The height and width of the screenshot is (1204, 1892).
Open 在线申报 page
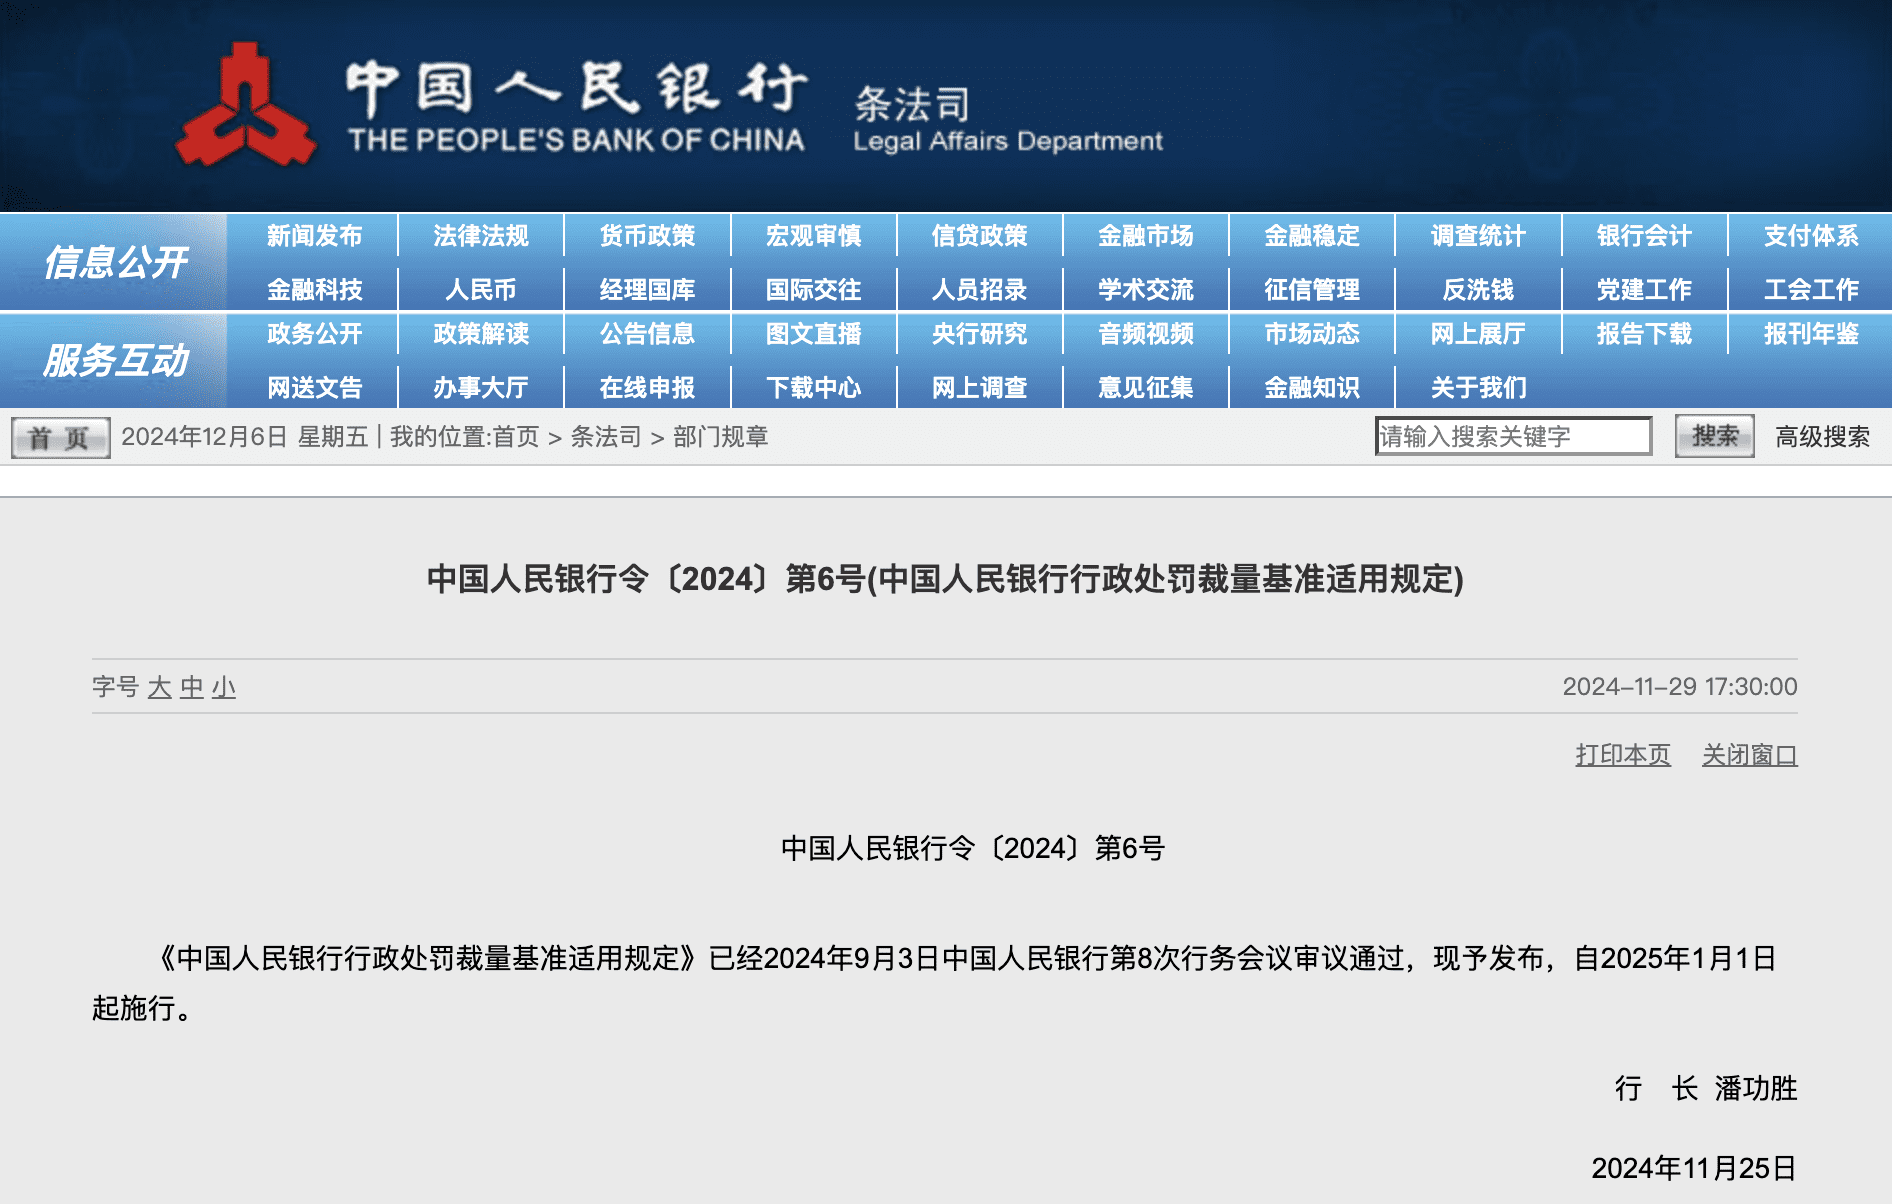click(x=647, y=388)
